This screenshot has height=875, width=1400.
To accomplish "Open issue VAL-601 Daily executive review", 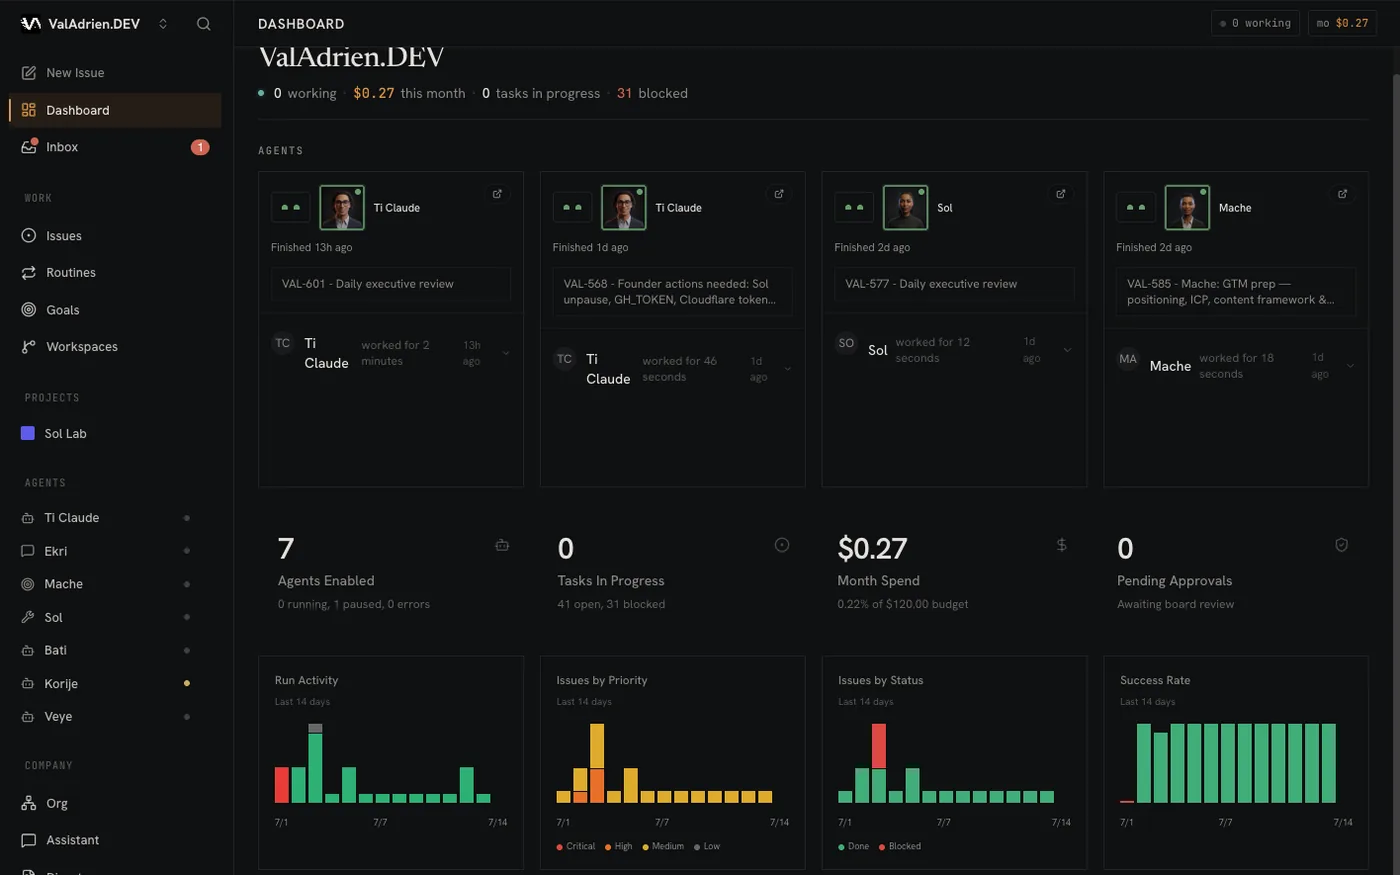I will (391, 284).
